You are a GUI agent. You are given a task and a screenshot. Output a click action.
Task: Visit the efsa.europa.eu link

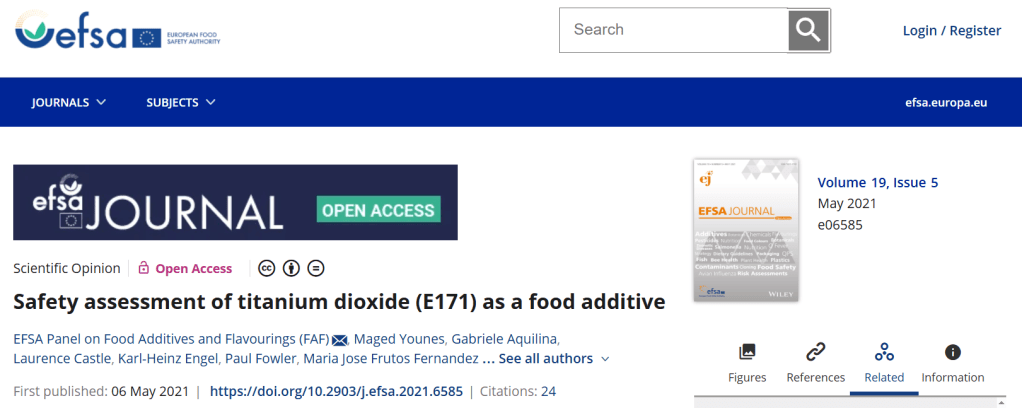tap(945, 102)
